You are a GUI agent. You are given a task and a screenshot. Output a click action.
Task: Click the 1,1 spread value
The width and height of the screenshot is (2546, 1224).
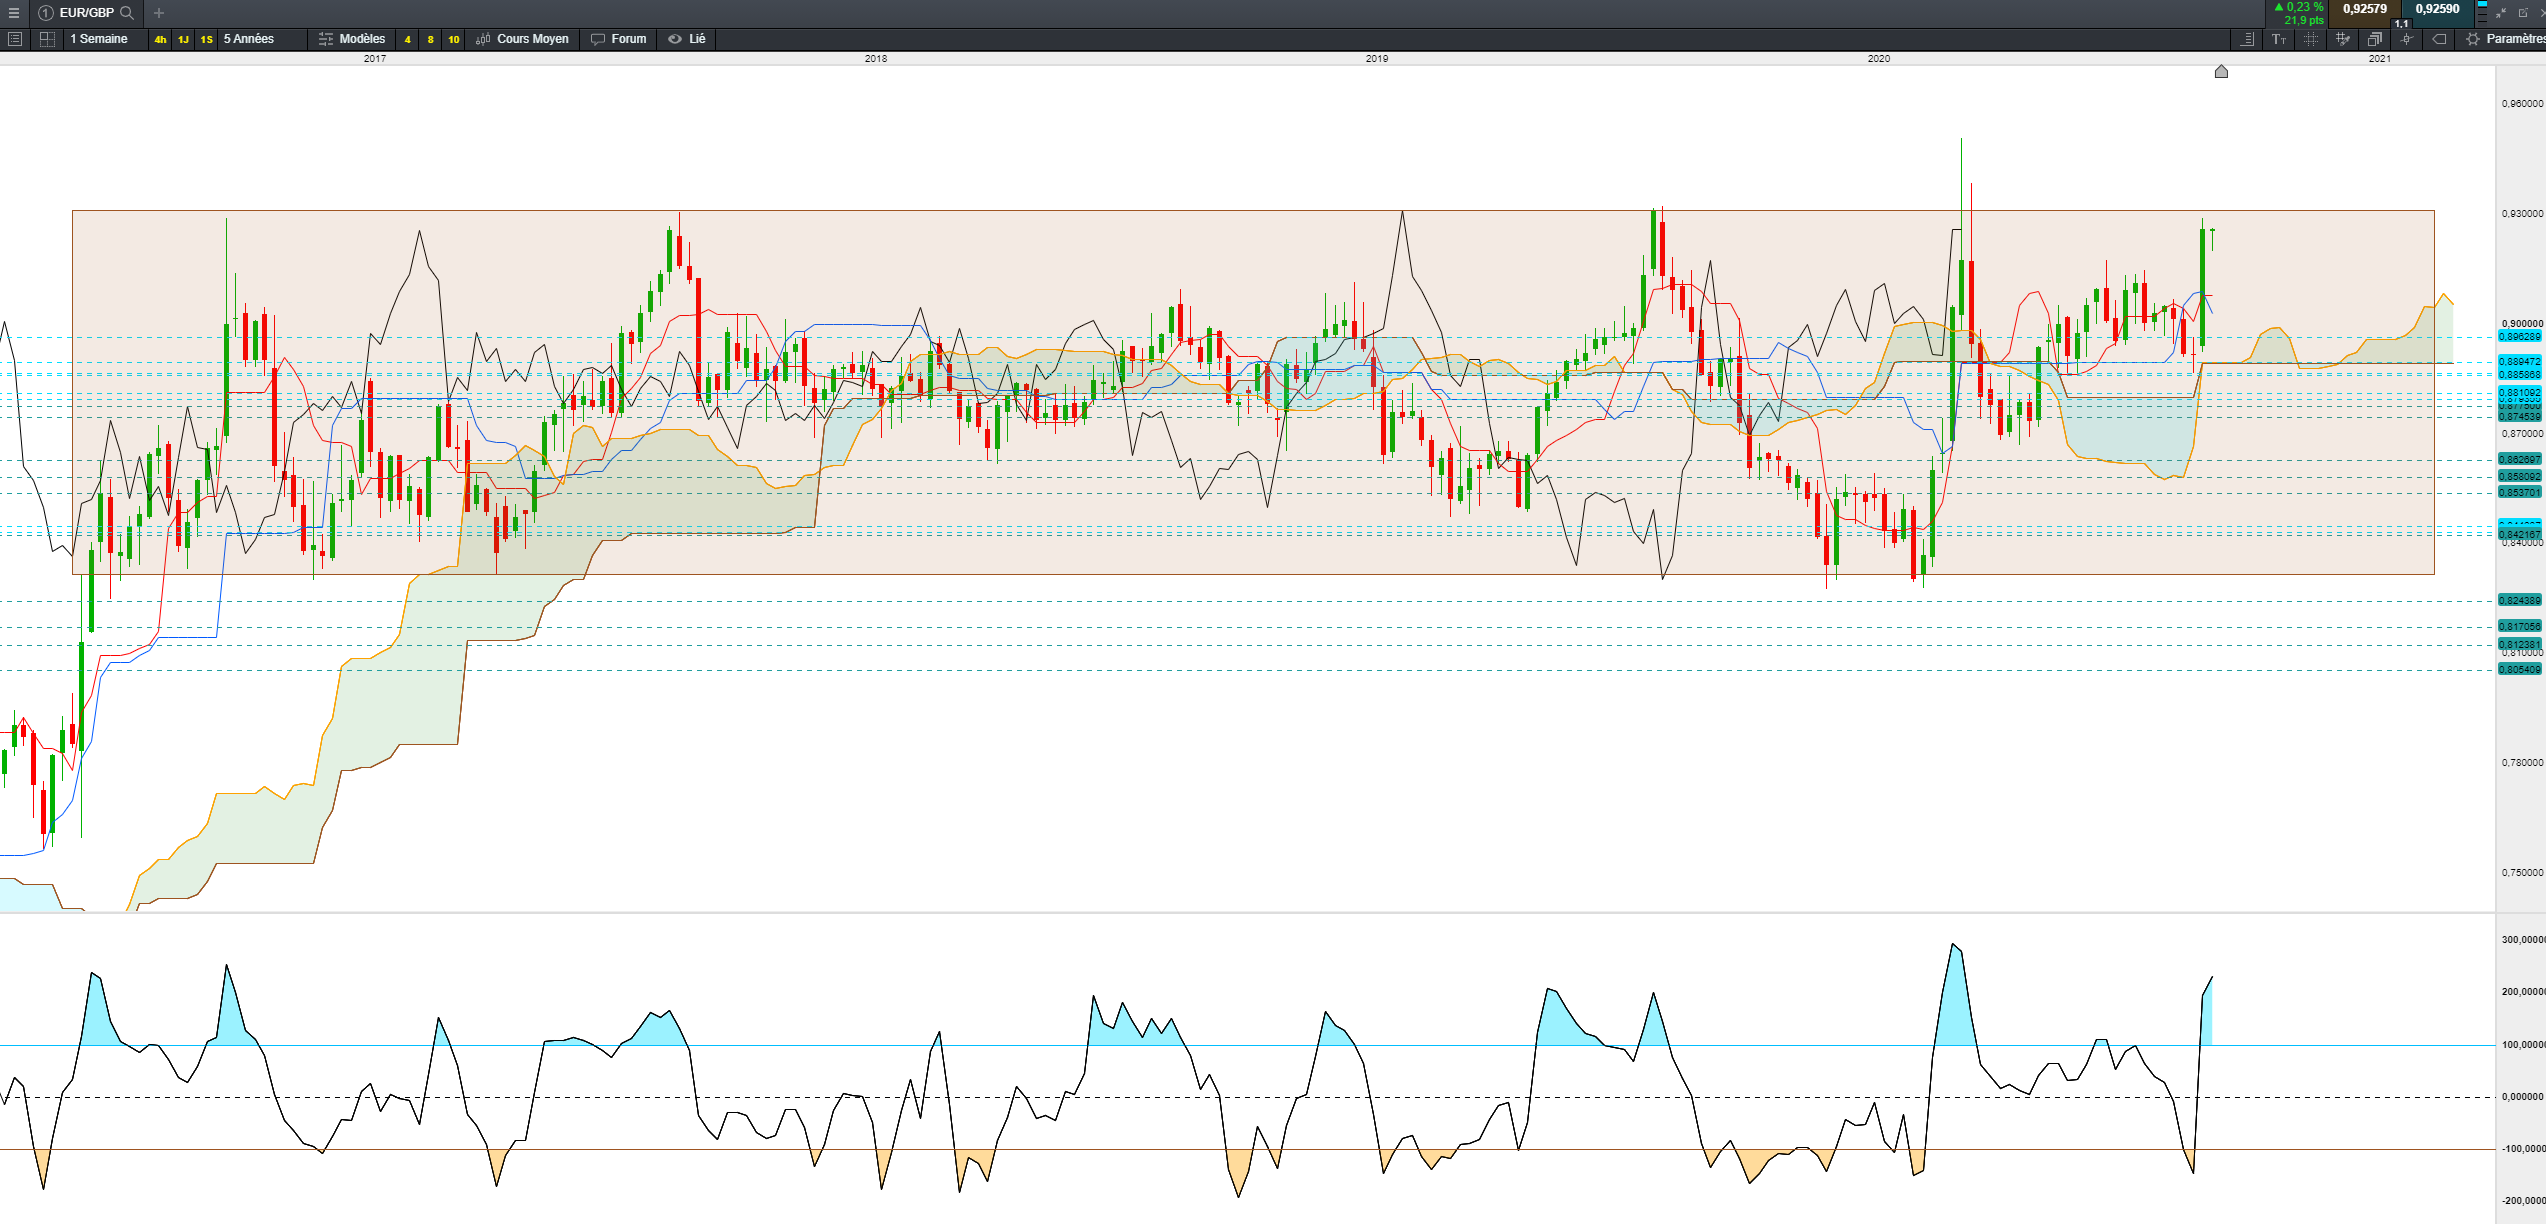[2401, 24]
